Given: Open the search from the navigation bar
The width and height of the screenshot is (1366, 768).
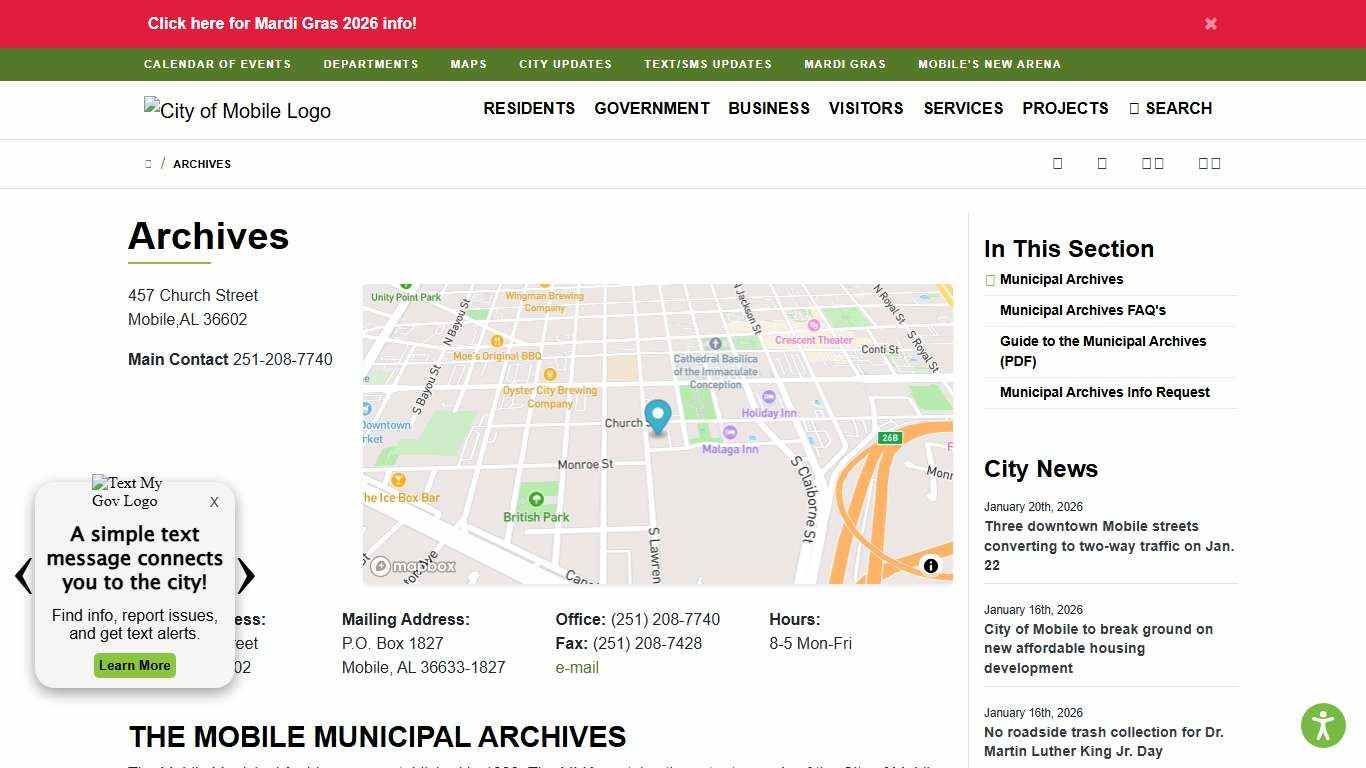Looking at the screenshot, I should [x=1170, y=108].
